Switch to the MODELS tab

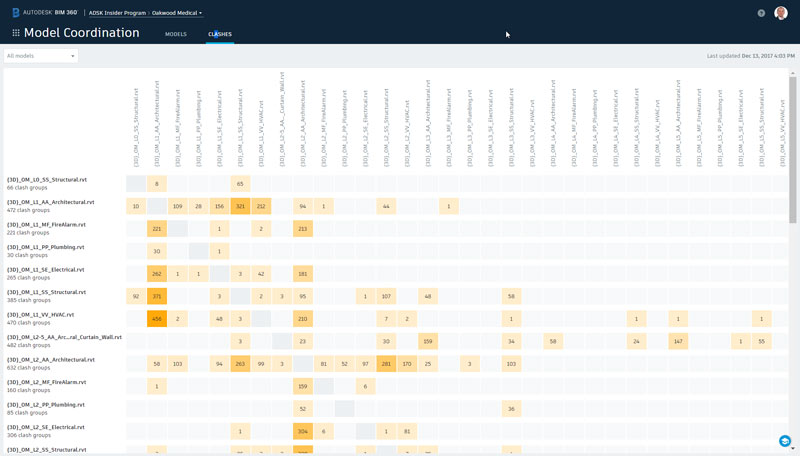tap(175, 34)
